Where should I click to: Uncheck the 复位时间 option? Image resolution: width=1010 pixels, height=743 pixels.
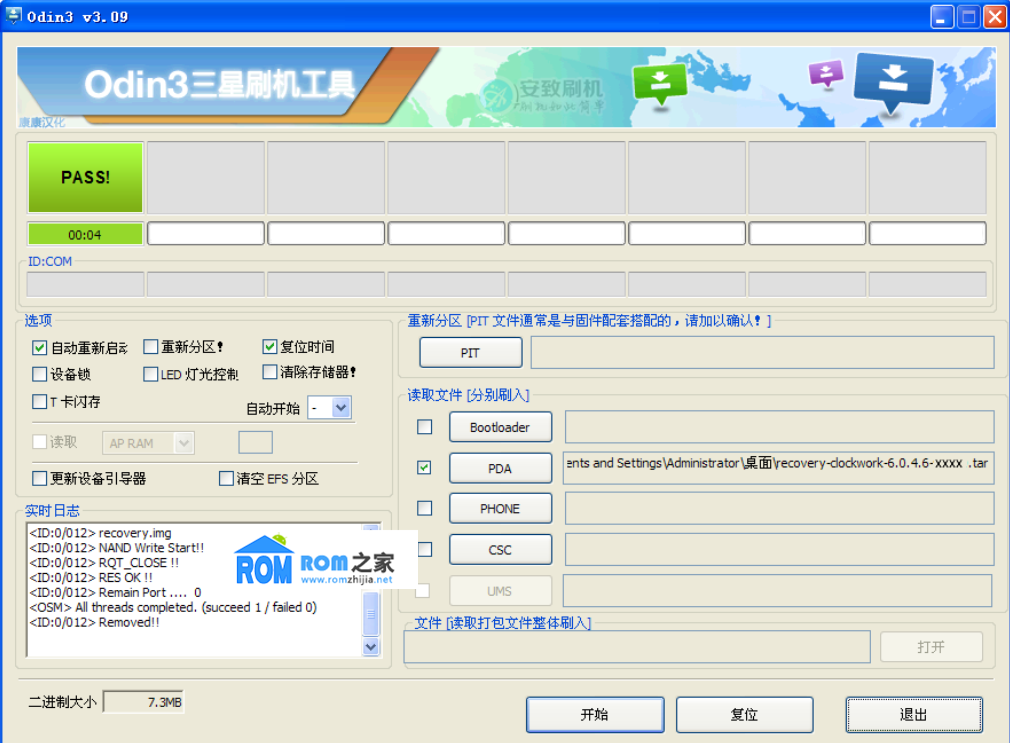269,347
